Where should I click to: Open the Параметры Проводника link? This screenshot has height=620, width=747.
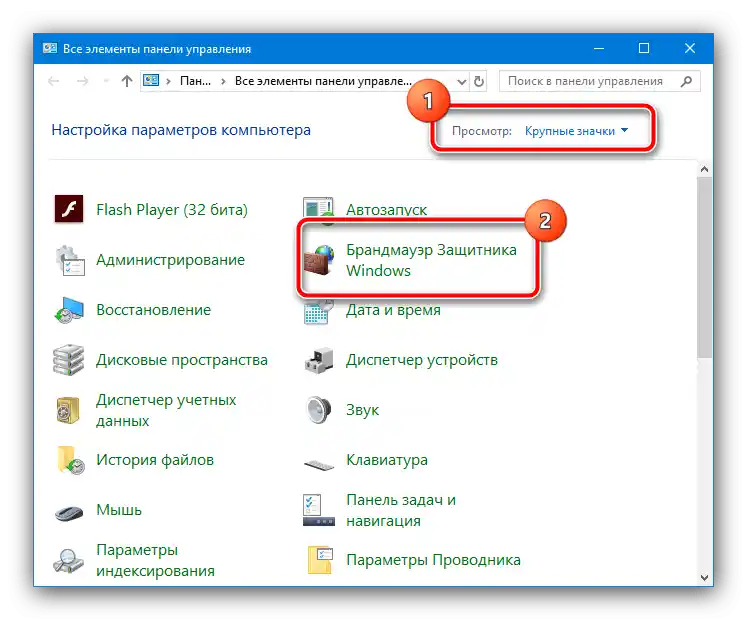433,560
